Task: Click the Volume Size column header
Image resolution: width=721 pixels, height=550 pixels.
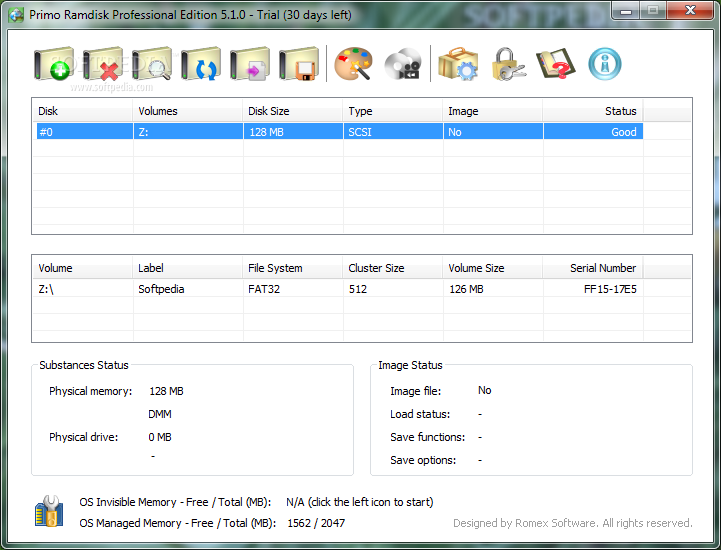Action: pos(493,268)
